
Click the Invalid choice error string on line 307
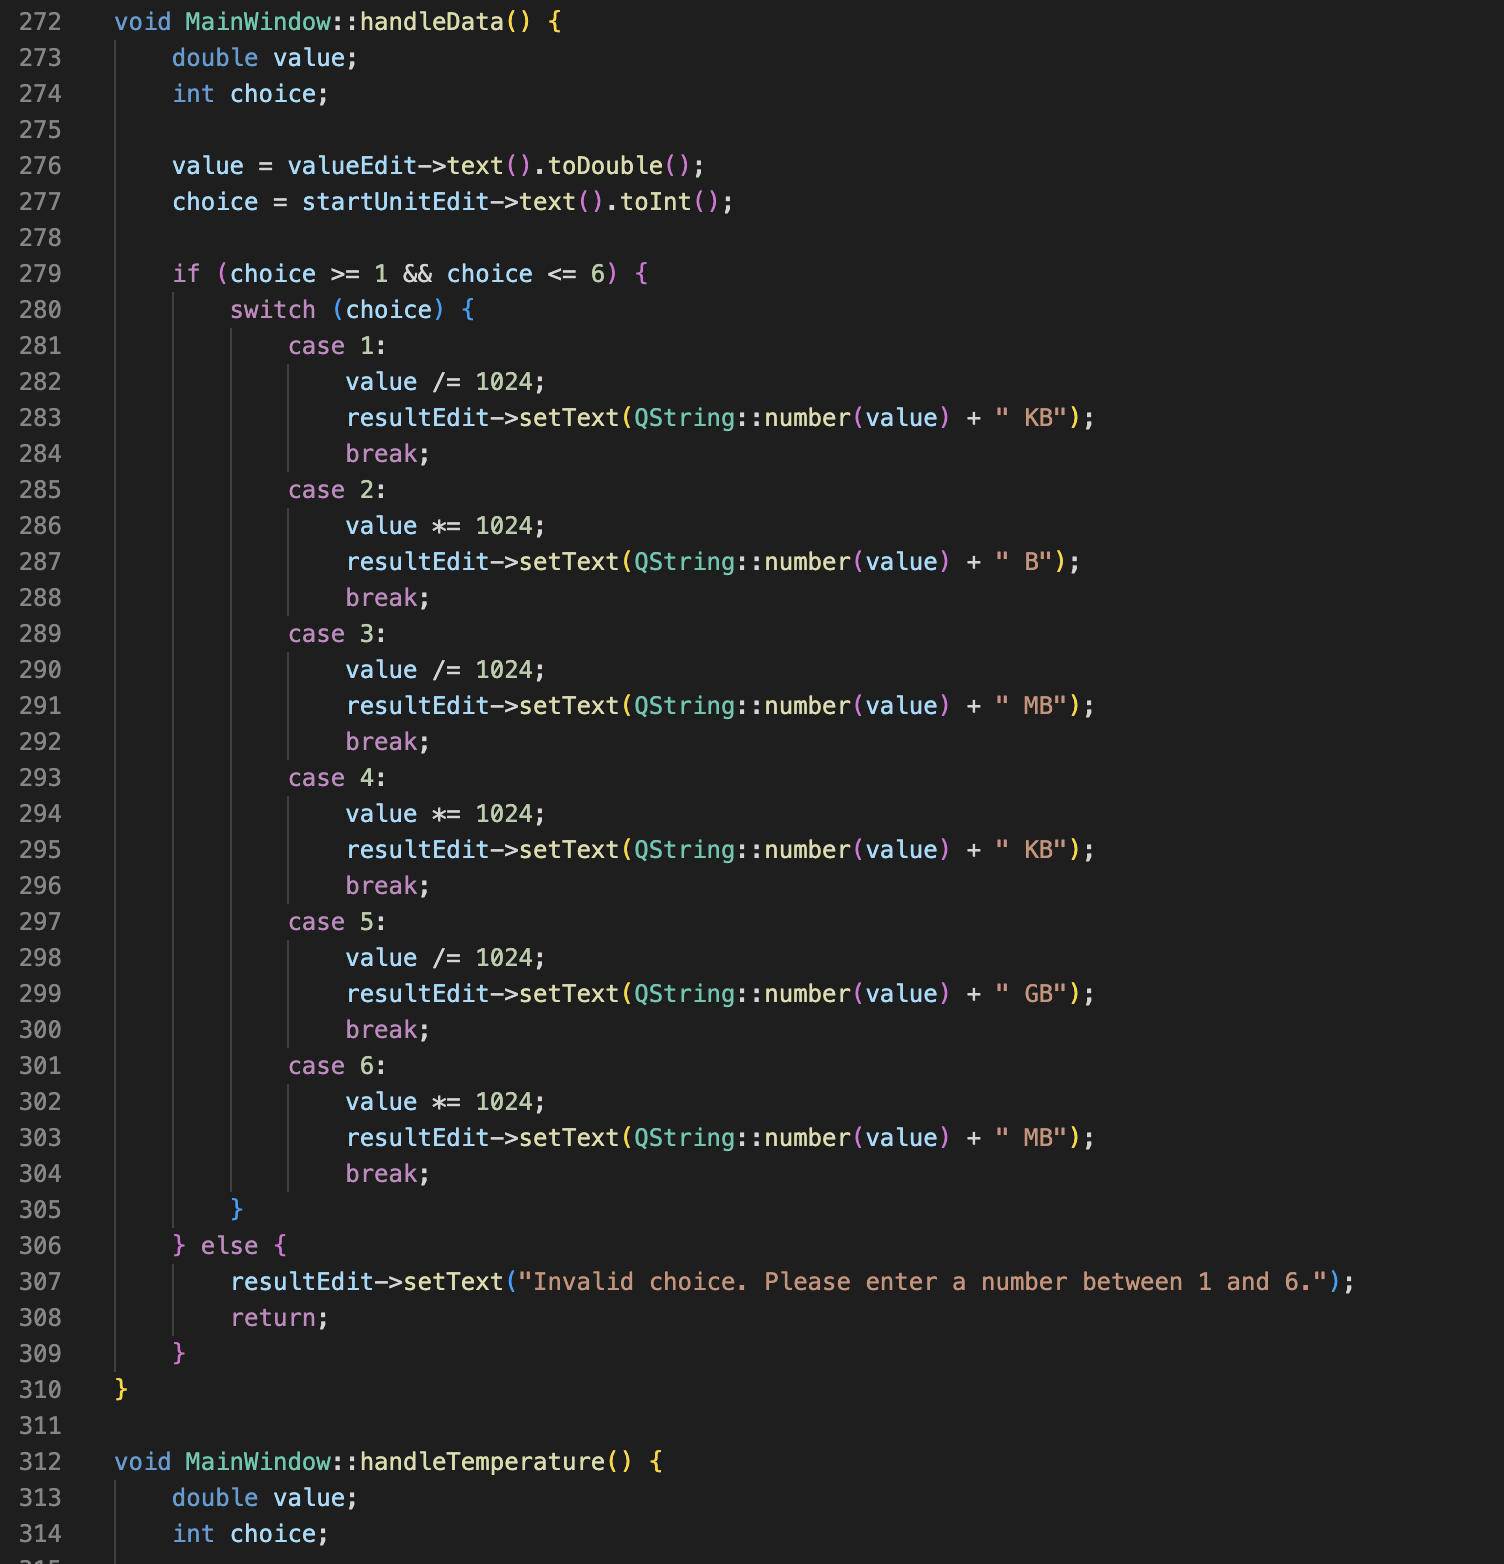[x=930, y=1281]
